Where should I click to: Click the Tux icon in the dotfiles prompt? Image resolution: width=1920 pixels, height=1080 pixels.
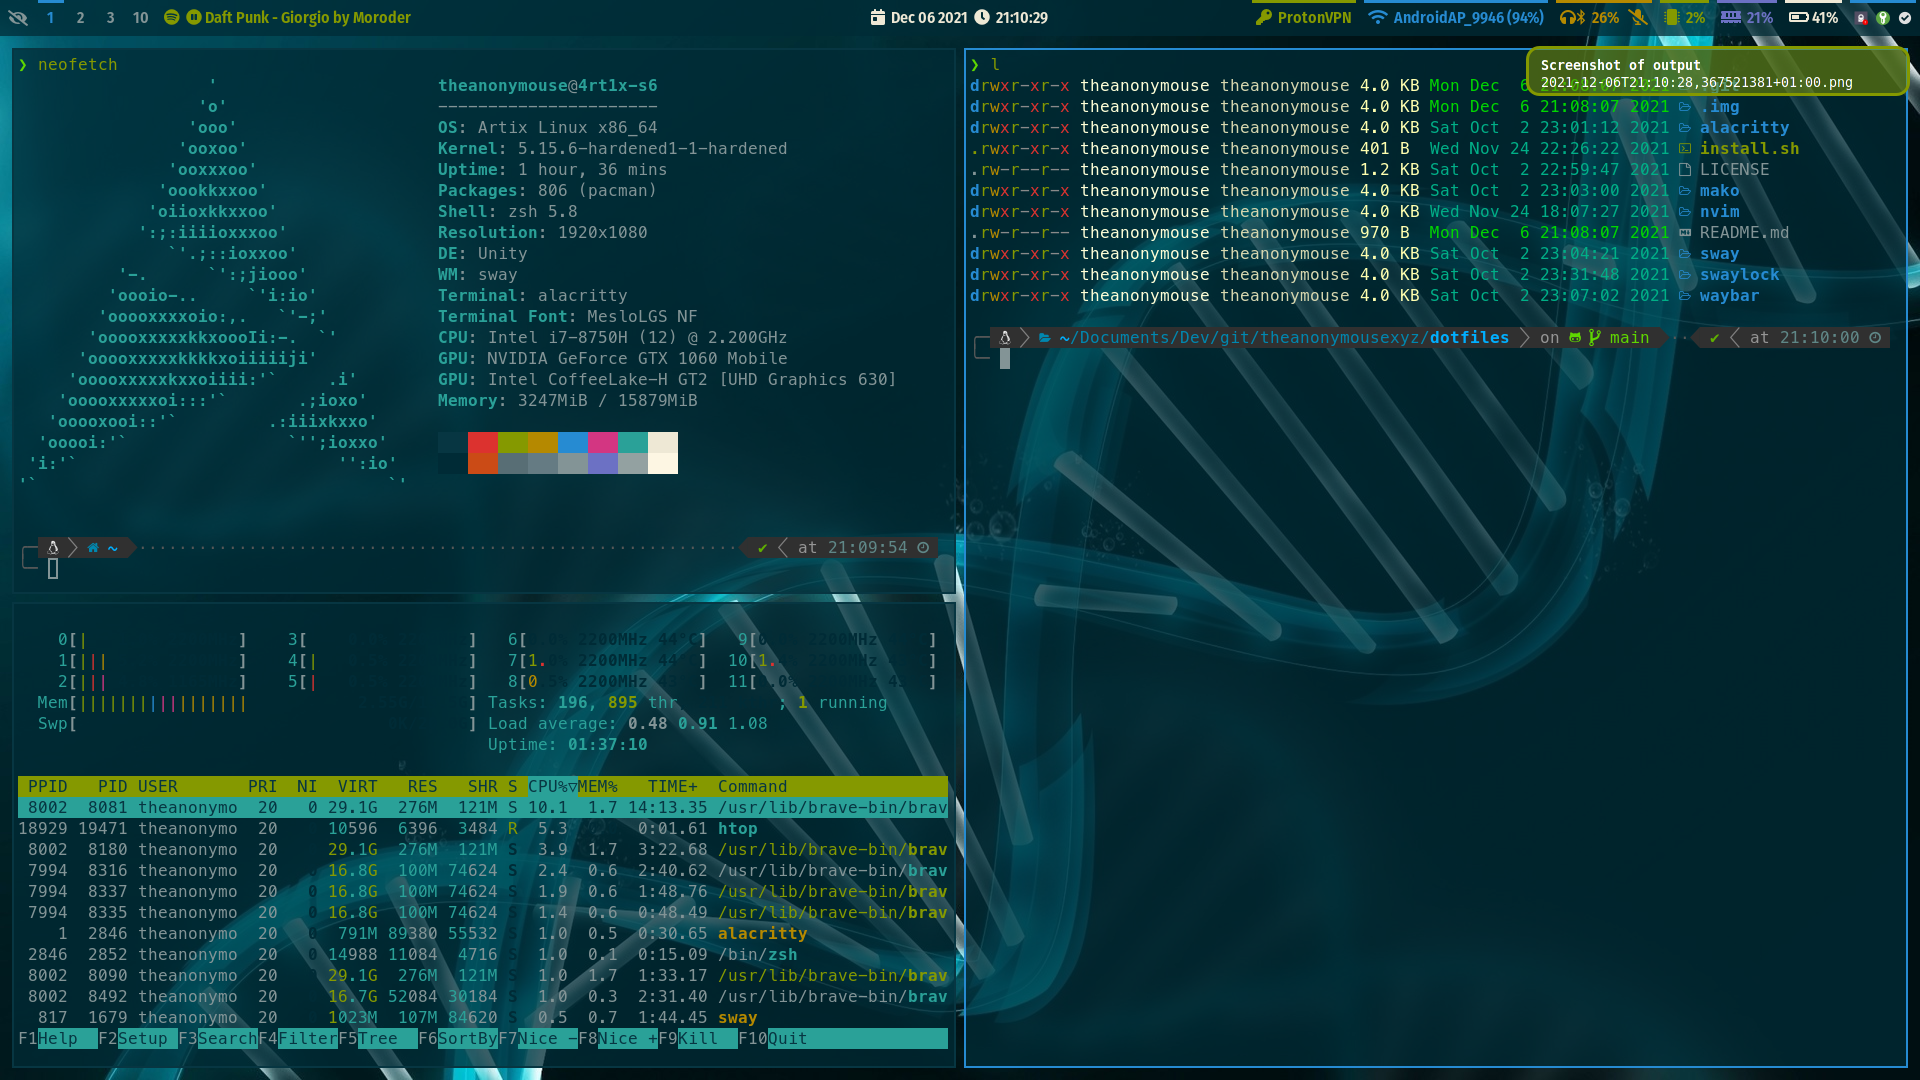(1005, 337)
